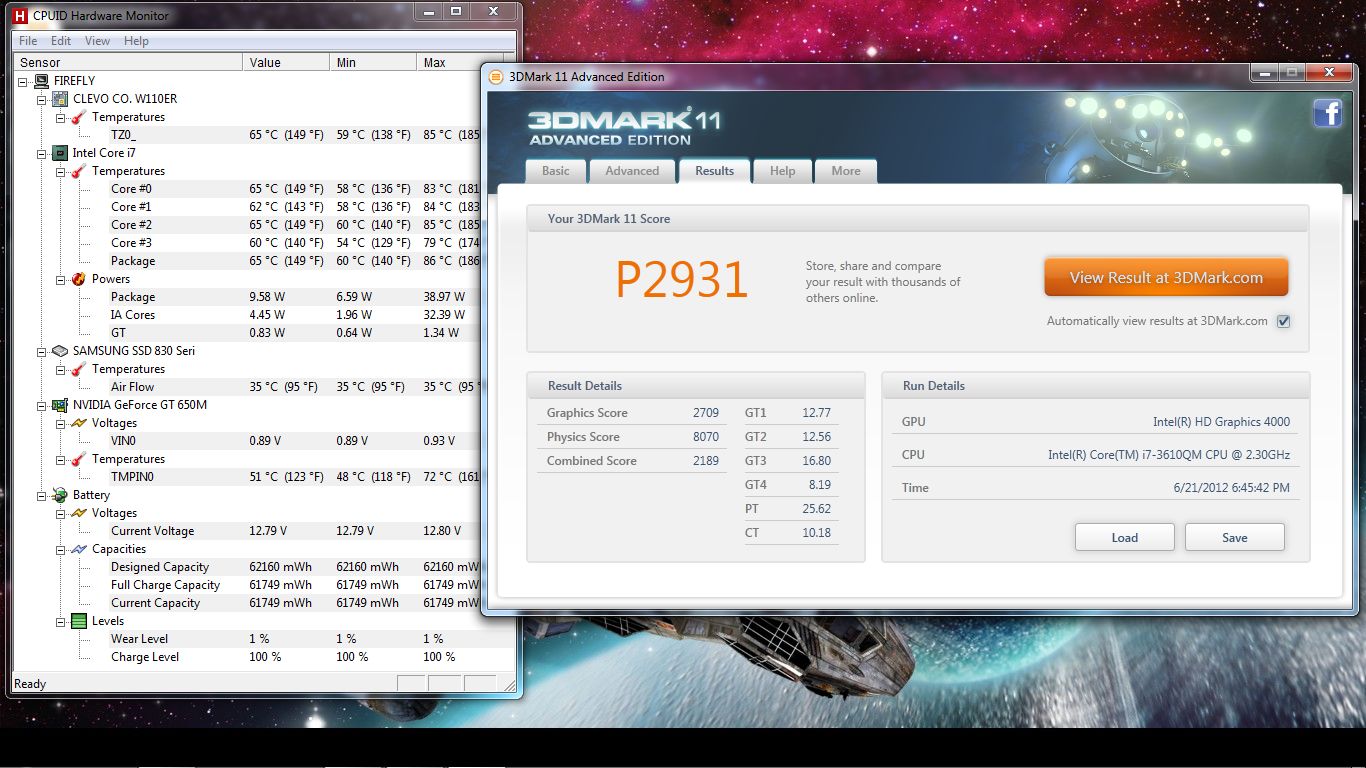
Task: Collapse the SAMSUNG SSD 830 node
Action: tap(42, 351)
